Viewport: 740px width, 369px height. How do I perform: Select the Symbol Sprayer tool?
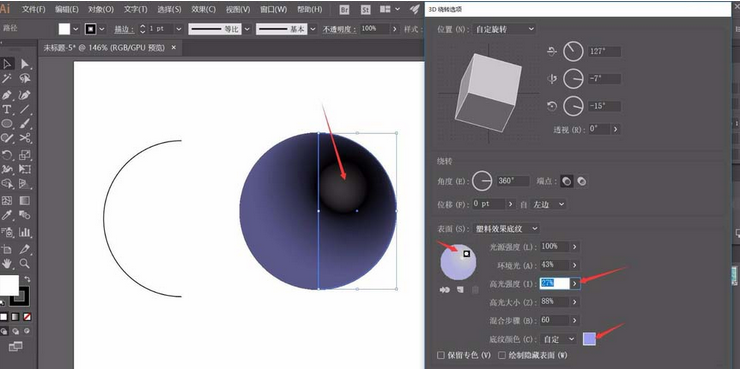tap(7, 232)
